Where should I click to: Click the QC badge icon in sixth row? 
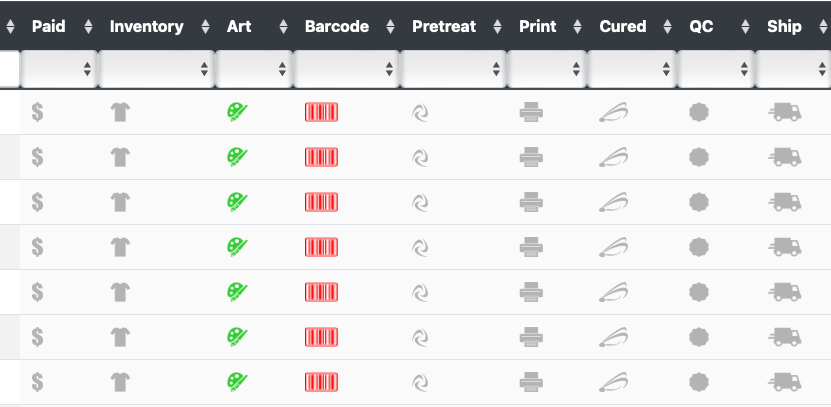pos(699,337)
